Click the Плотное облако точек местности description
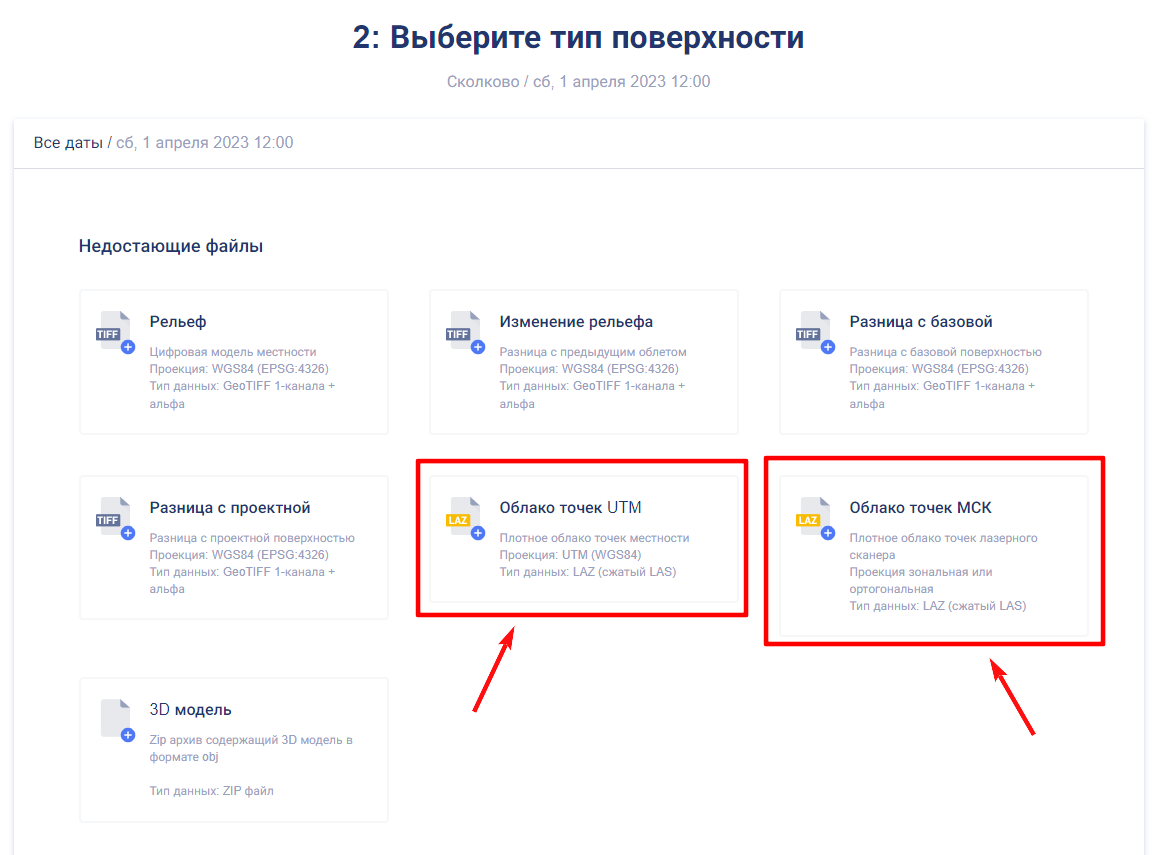The width and height of the screenshot is (1158, 855). (594, 538)
